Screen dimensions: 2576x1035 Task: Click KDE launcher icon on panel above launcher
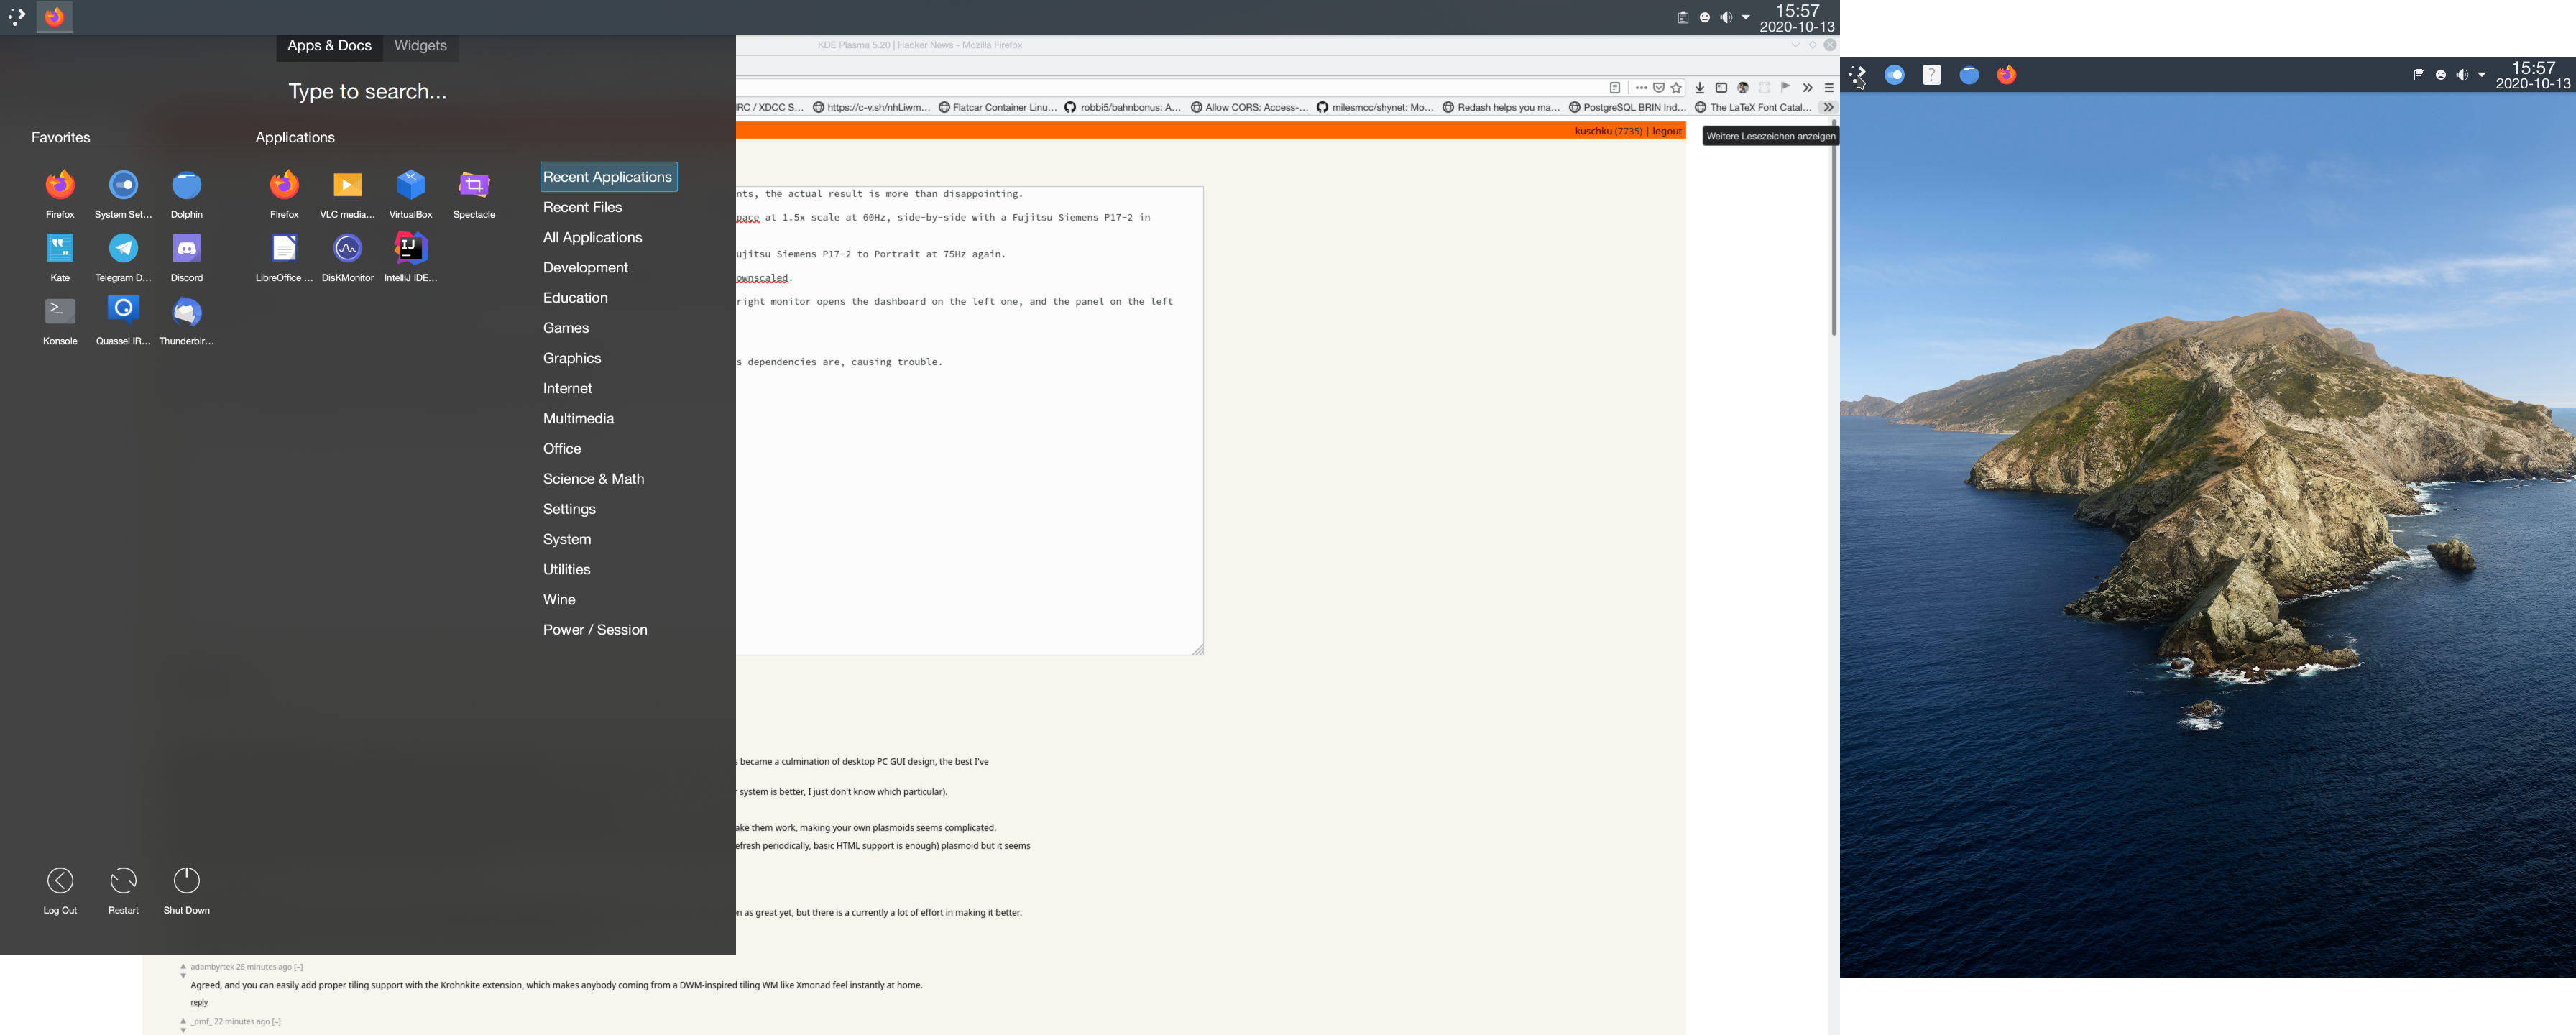click(x=17, y=17)
